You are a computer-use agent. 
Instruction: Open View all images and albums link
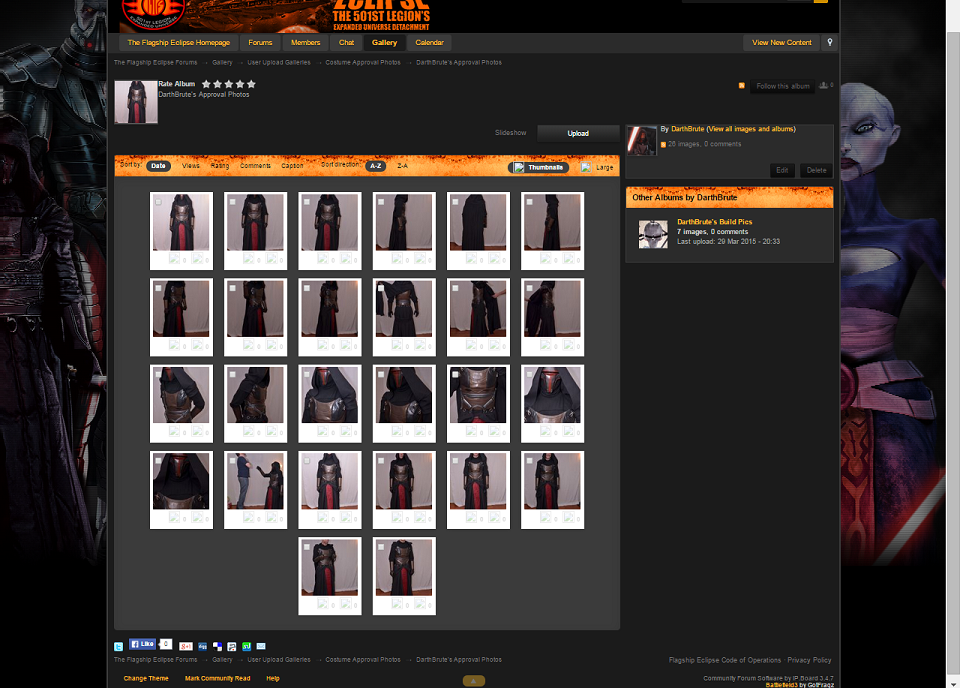click(751, 129)
